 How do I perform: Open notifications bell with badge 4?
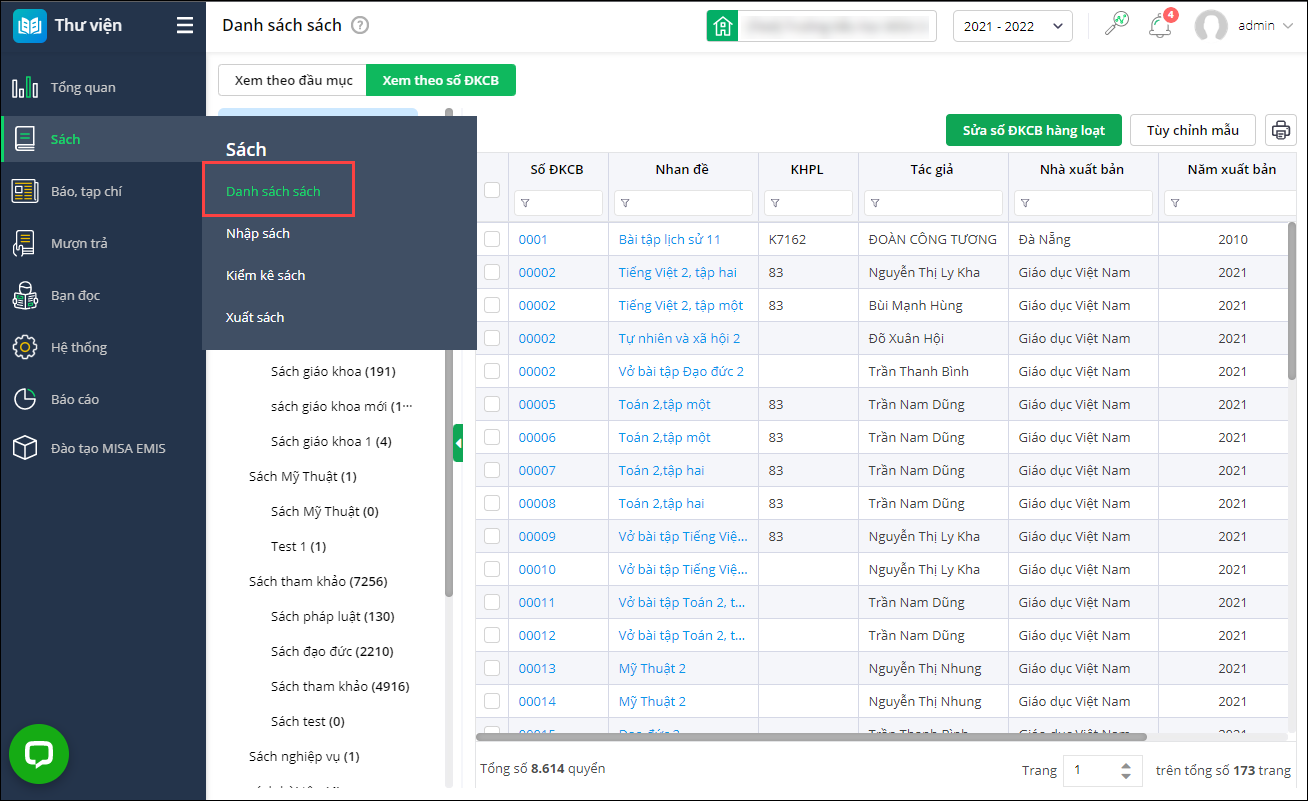1161,25
